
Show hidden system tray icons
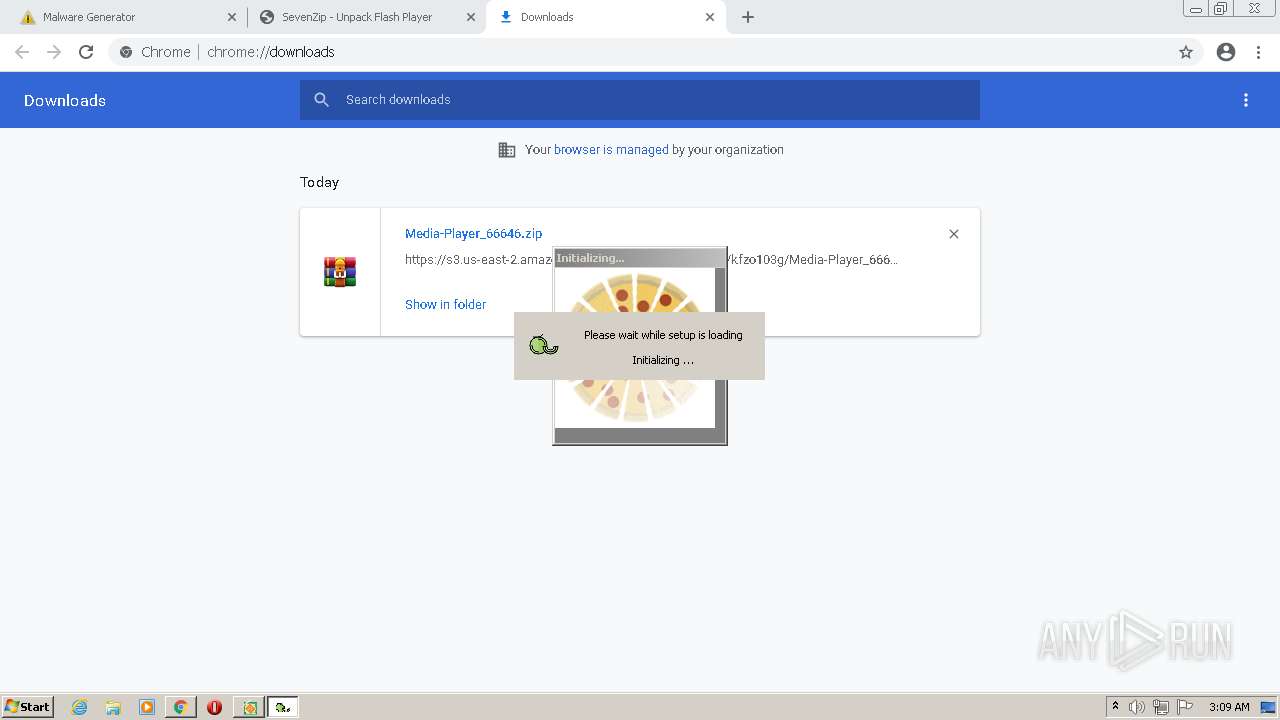1115,707
